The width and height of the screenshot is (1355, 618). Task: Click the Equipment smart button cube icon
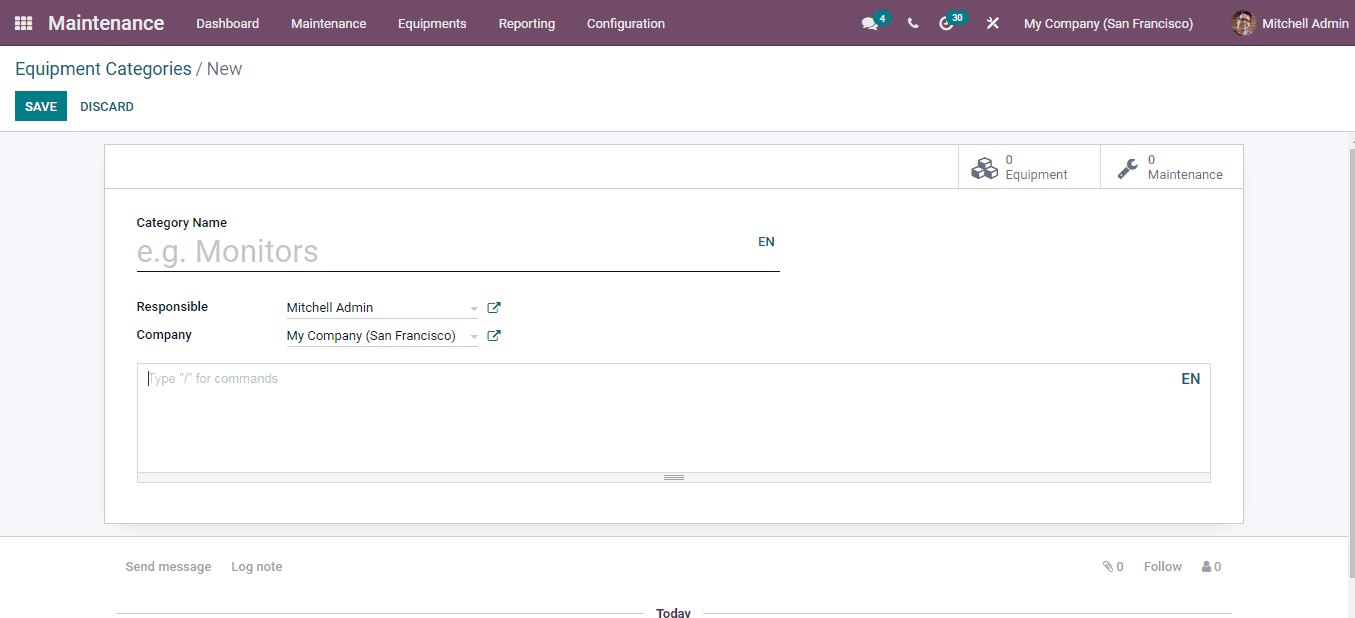985,167
